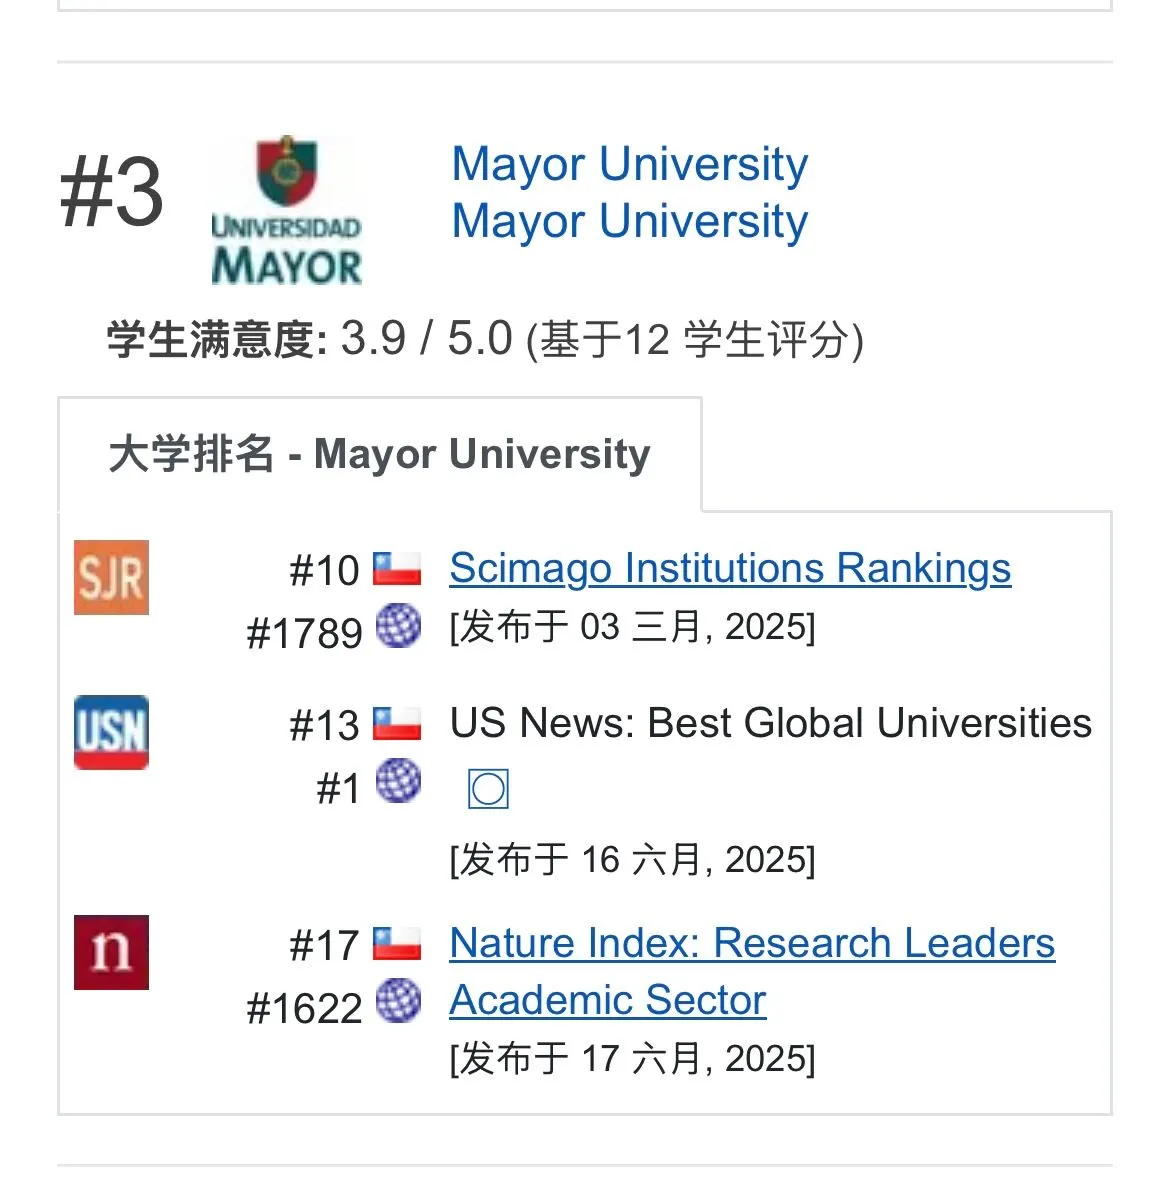This screenshot has width=1170, height=1201.
Task: Click Chile flag beside rank #10
Action: click(x=397, y=568)
